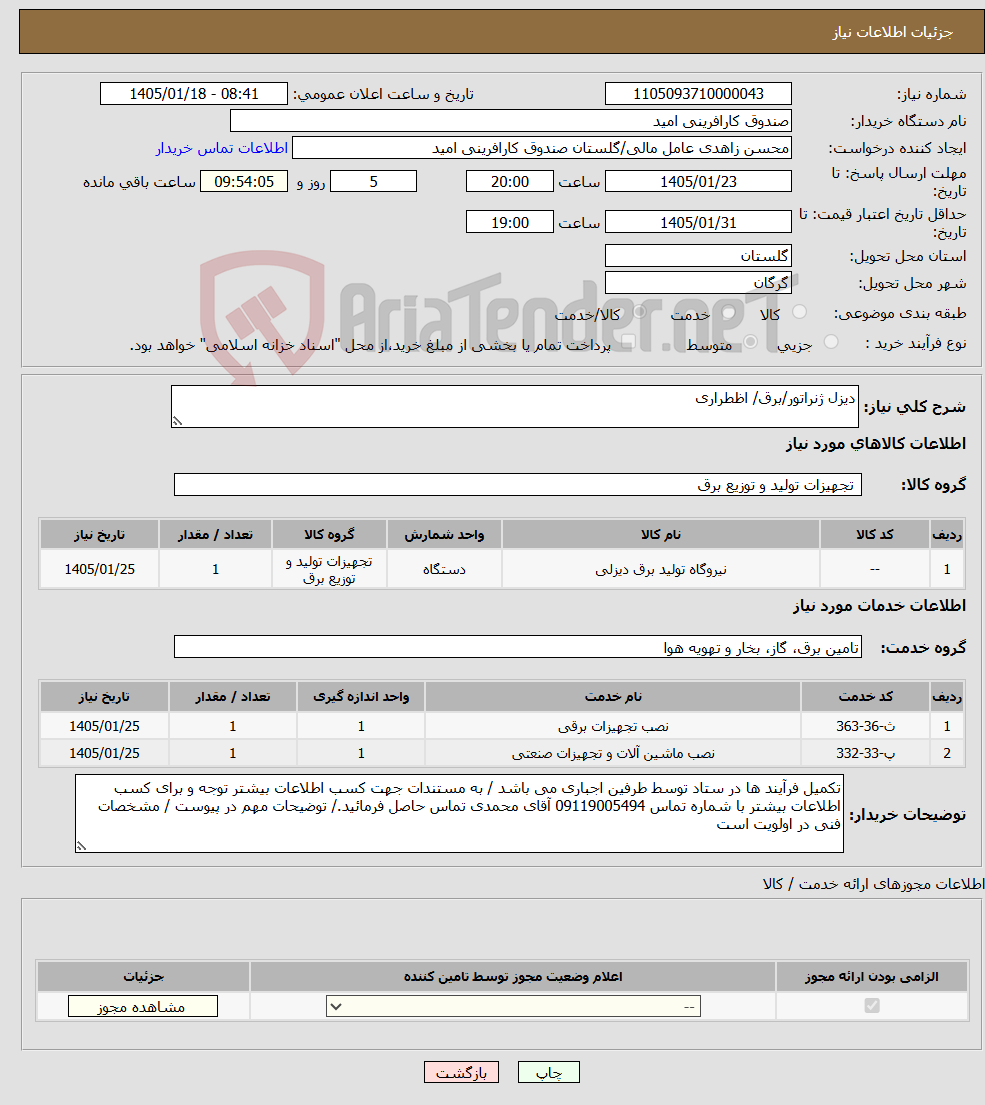Viewport: 985px width, 1105px height.
Task: Click the delivery province field گلستان
Action: (x=698, y=255)
